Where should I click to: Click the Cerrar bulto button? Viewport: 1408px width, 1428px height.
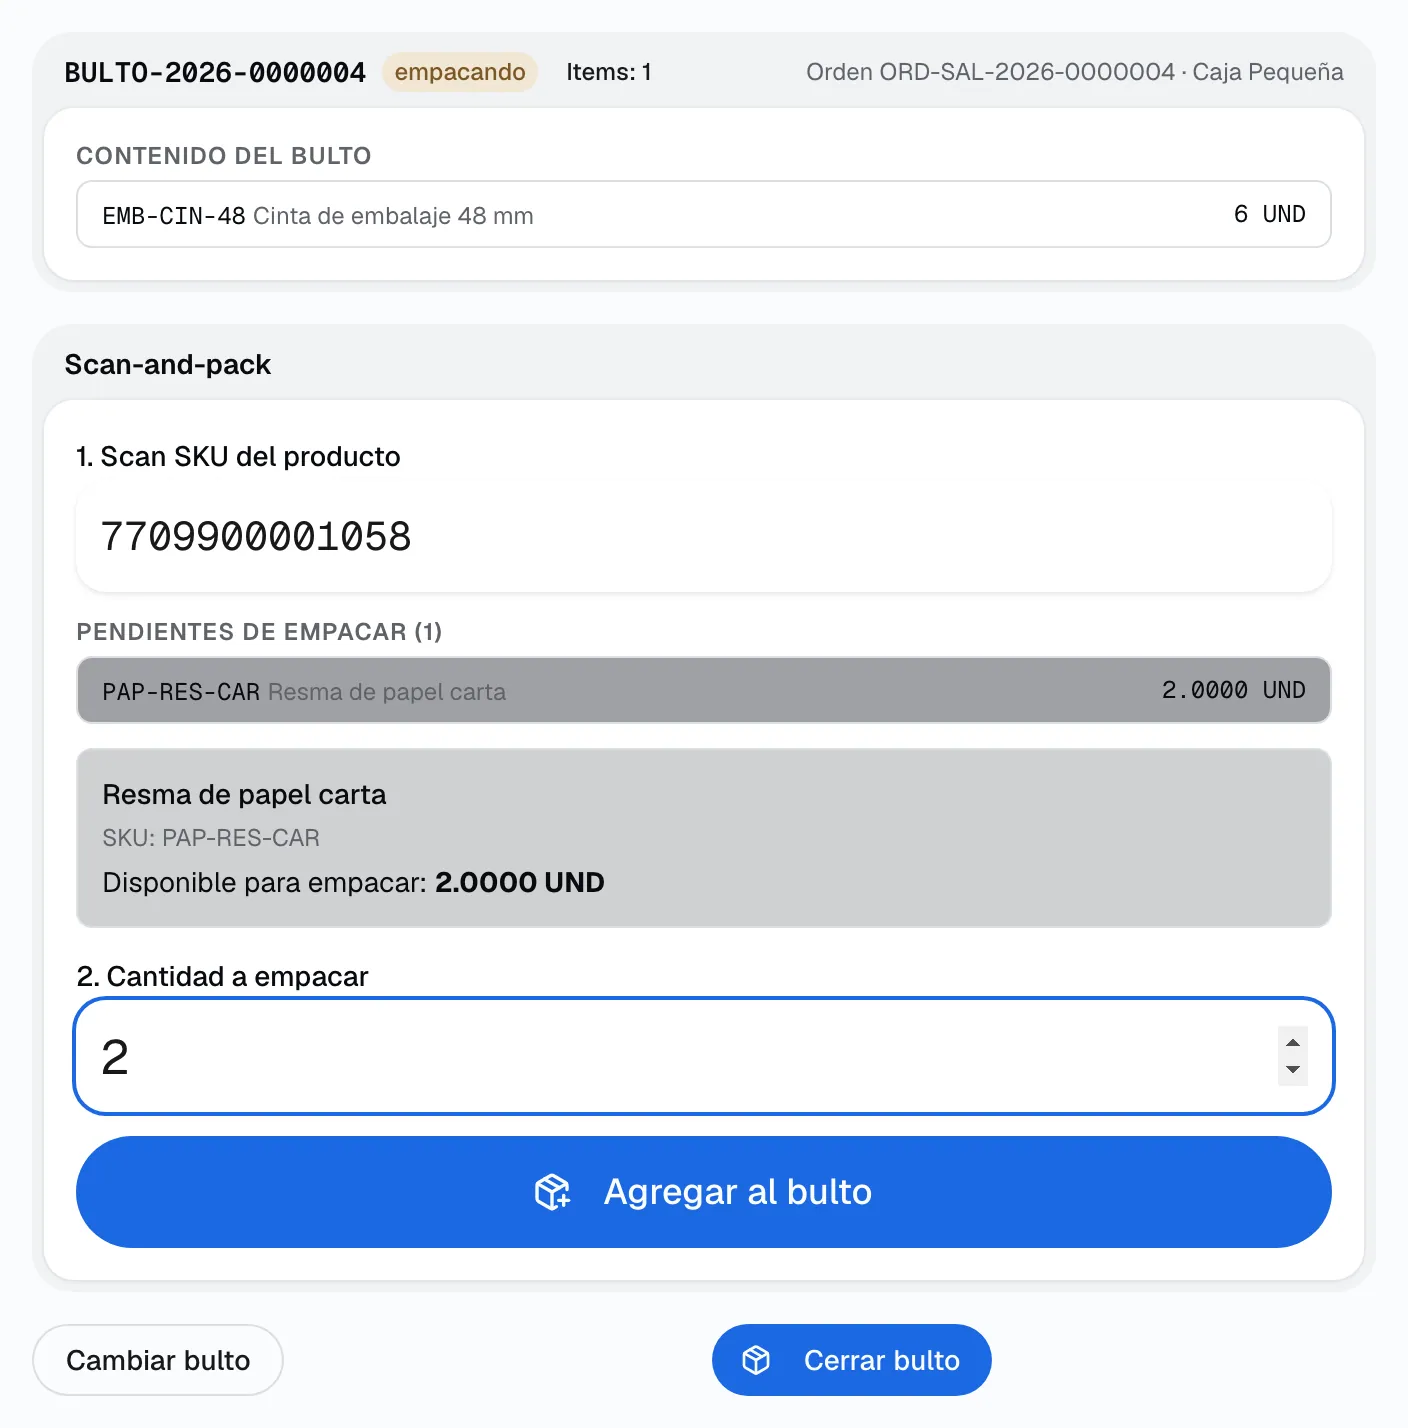[852, 1360]
